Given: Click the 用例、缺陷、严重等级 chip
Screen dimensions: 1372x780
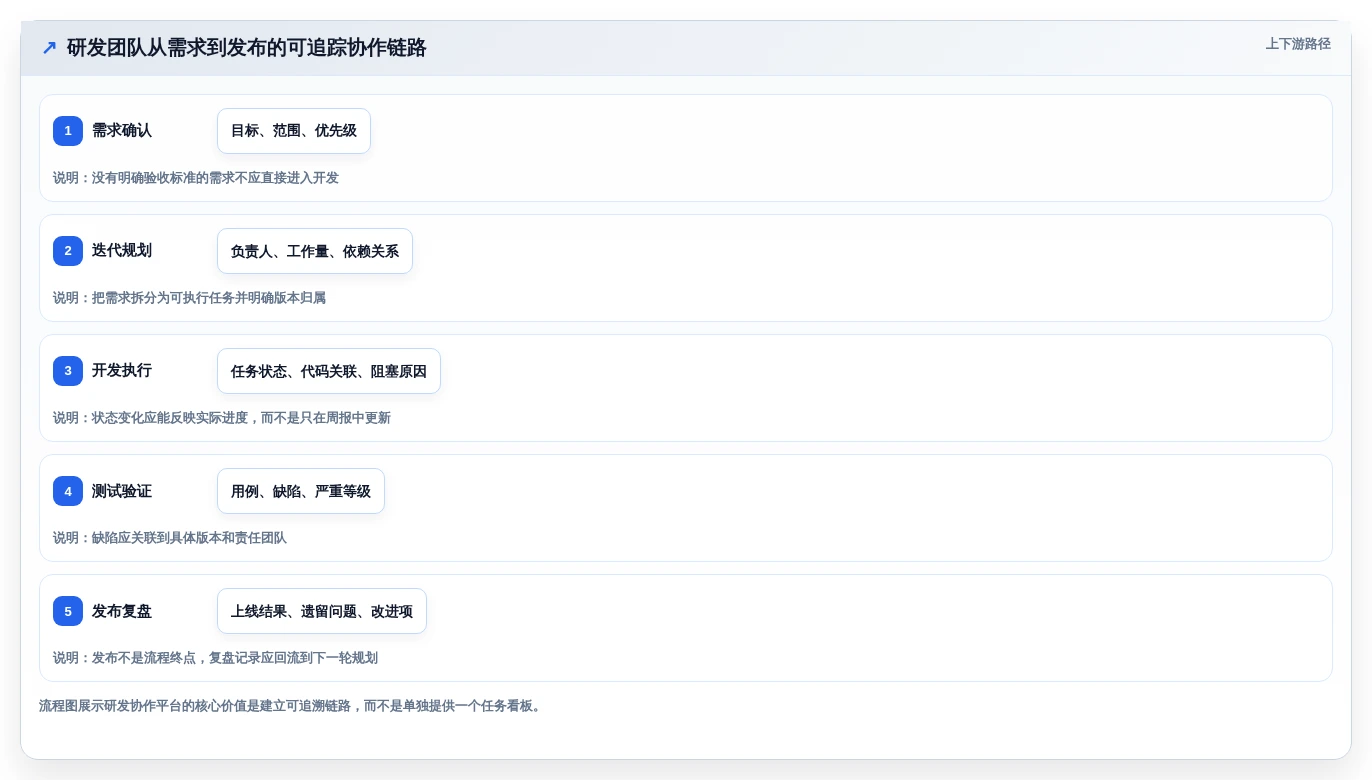Looking at the screenshot, I should pyautogui.click(x=301, y=491).
